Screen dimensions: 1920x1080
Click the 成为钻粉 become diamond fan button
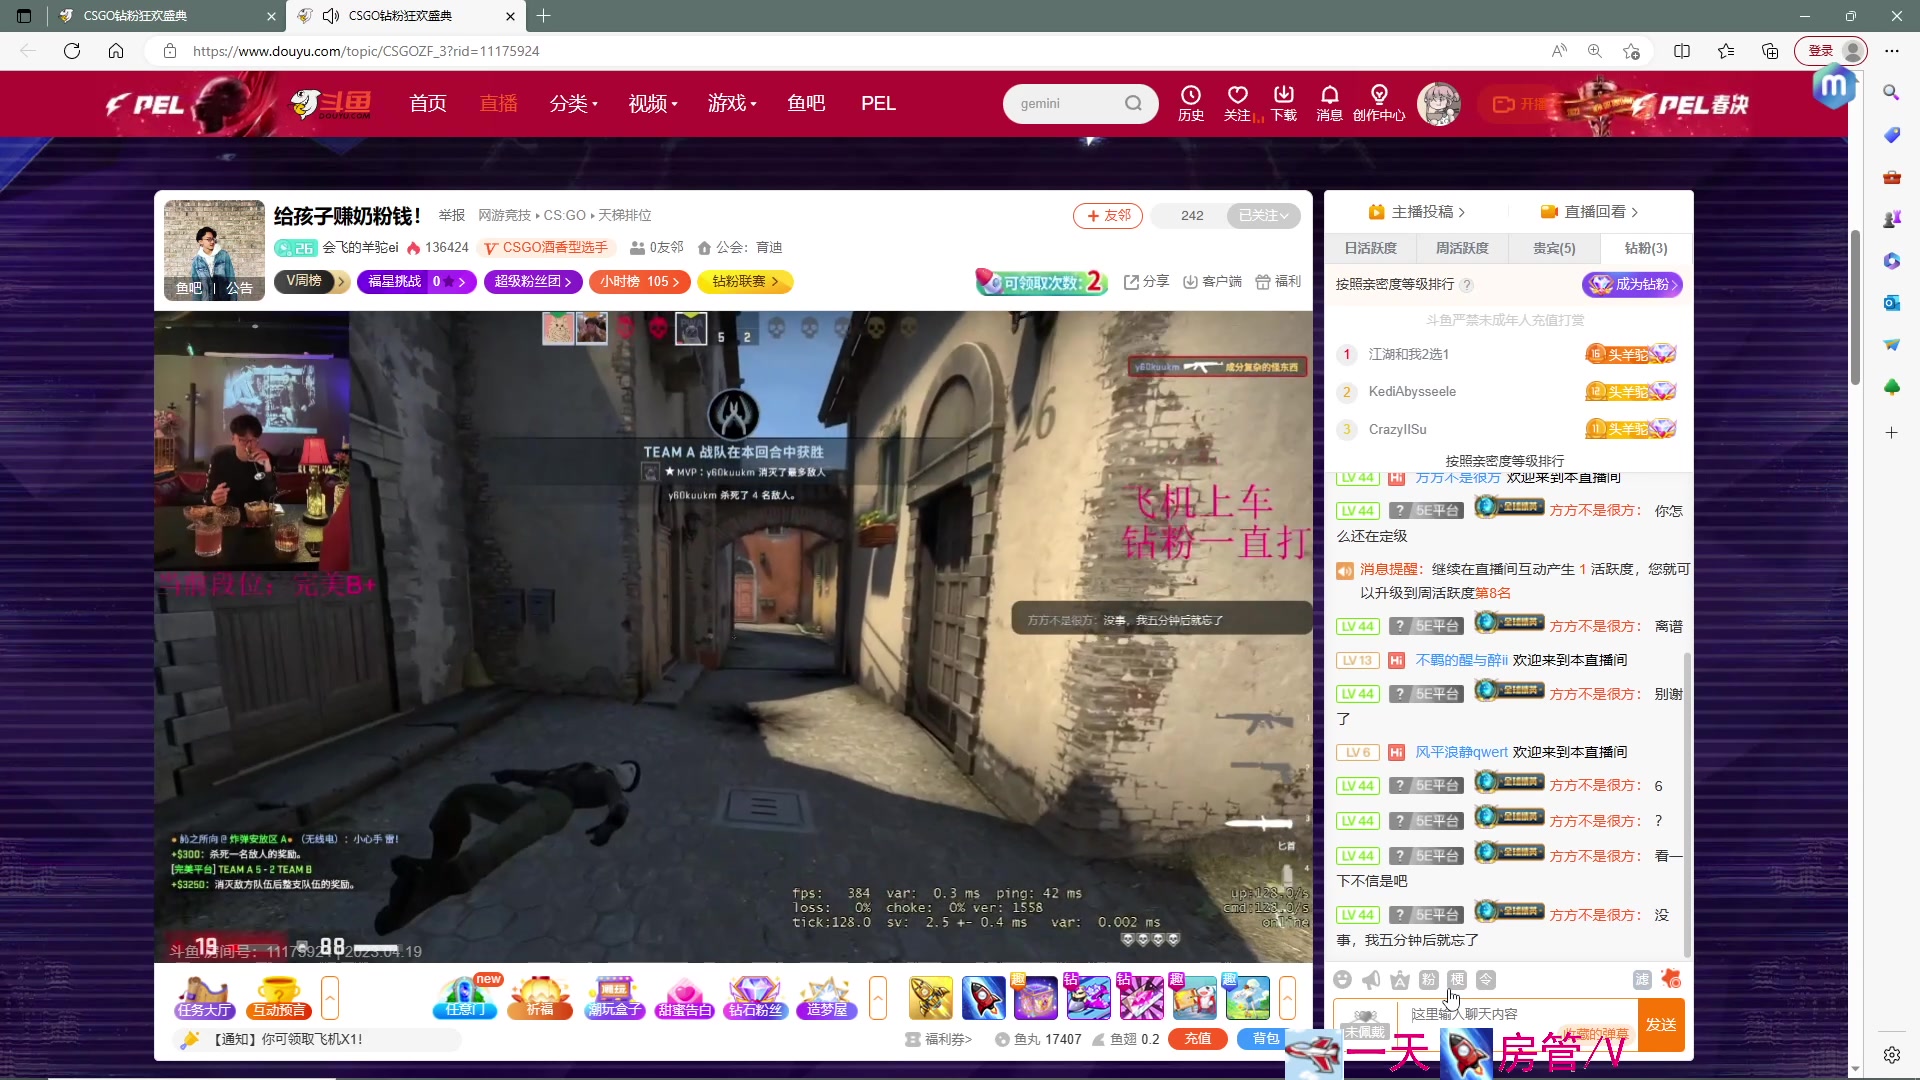pyautogui.click(x=1632, y=284)
